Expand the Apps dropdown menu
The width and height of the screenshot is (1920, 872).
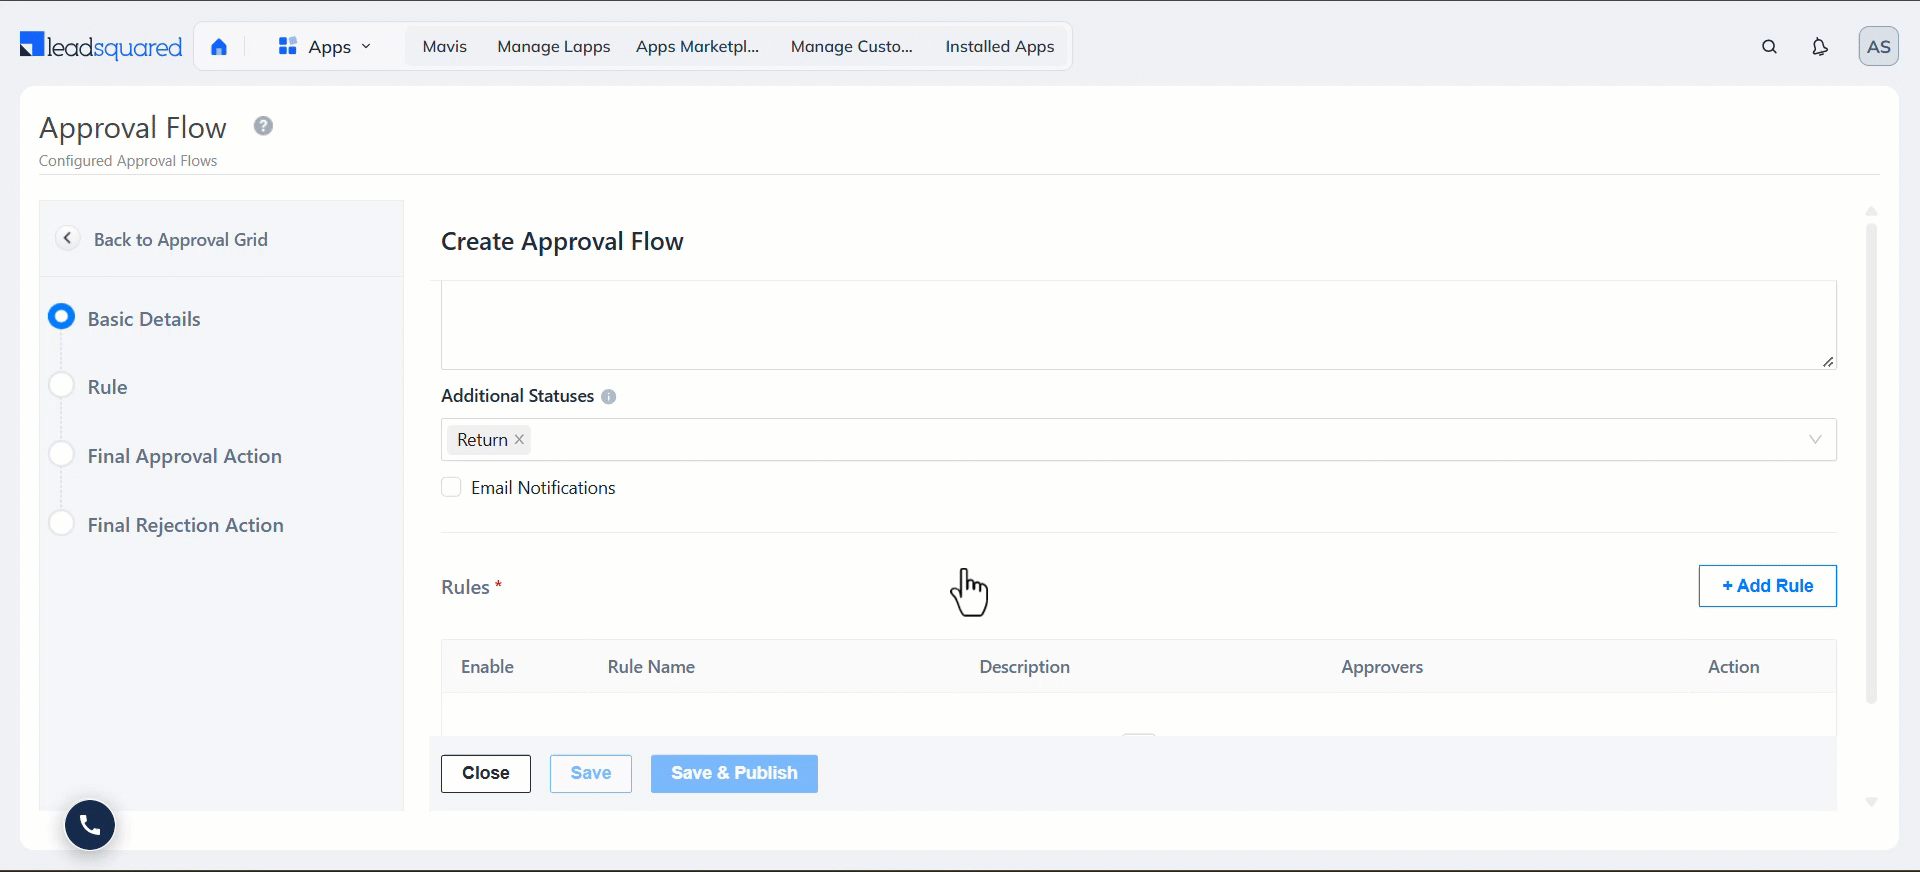(324, 47)
